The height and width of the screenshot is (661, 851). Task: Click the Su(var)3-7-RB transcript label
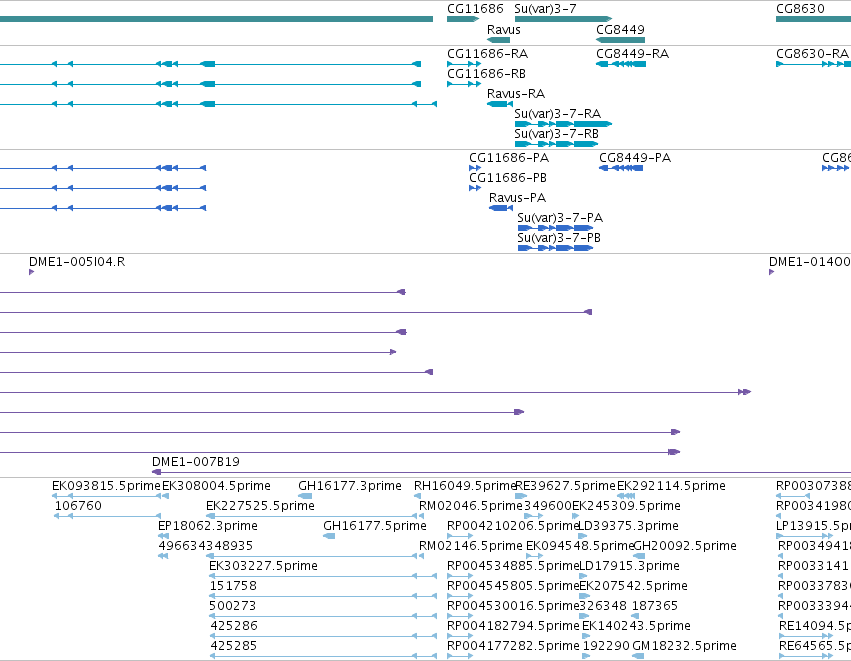[x=556, y=134]
